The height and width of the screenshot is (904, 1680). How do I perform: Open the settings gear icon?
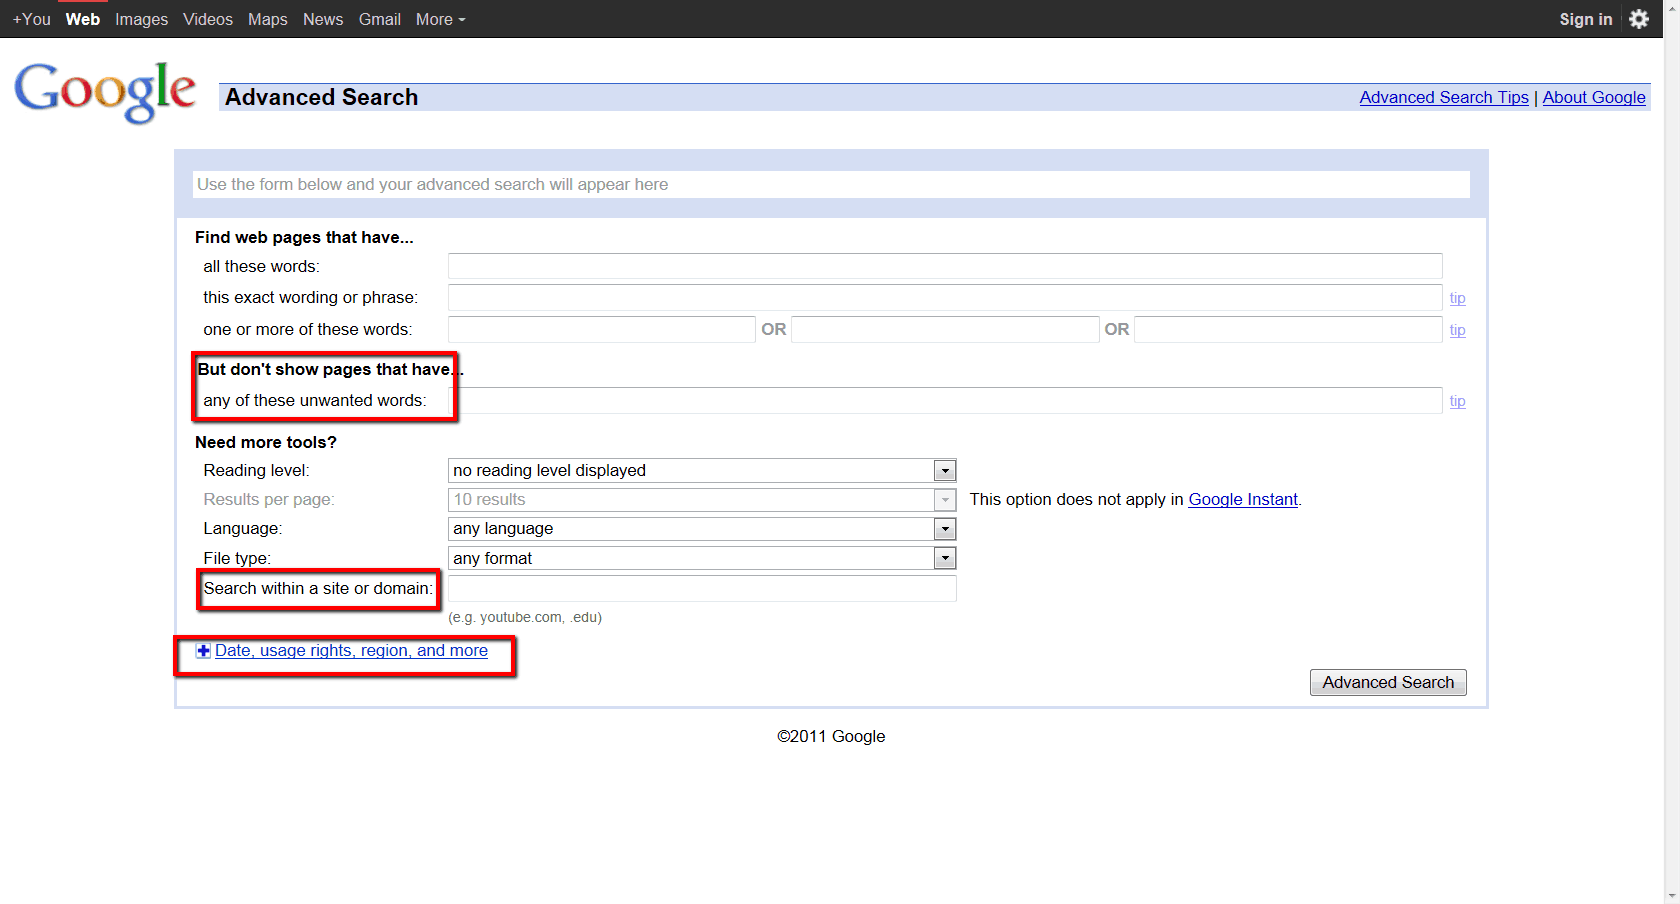(x=1638, y=19)
